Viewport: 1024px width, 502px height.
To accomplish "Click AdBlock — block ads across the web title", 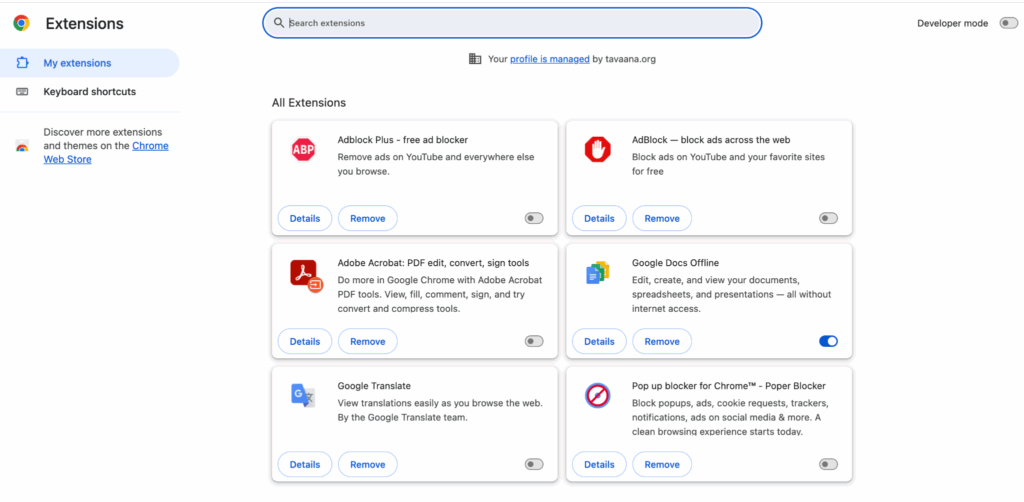I will click(711, 140).
